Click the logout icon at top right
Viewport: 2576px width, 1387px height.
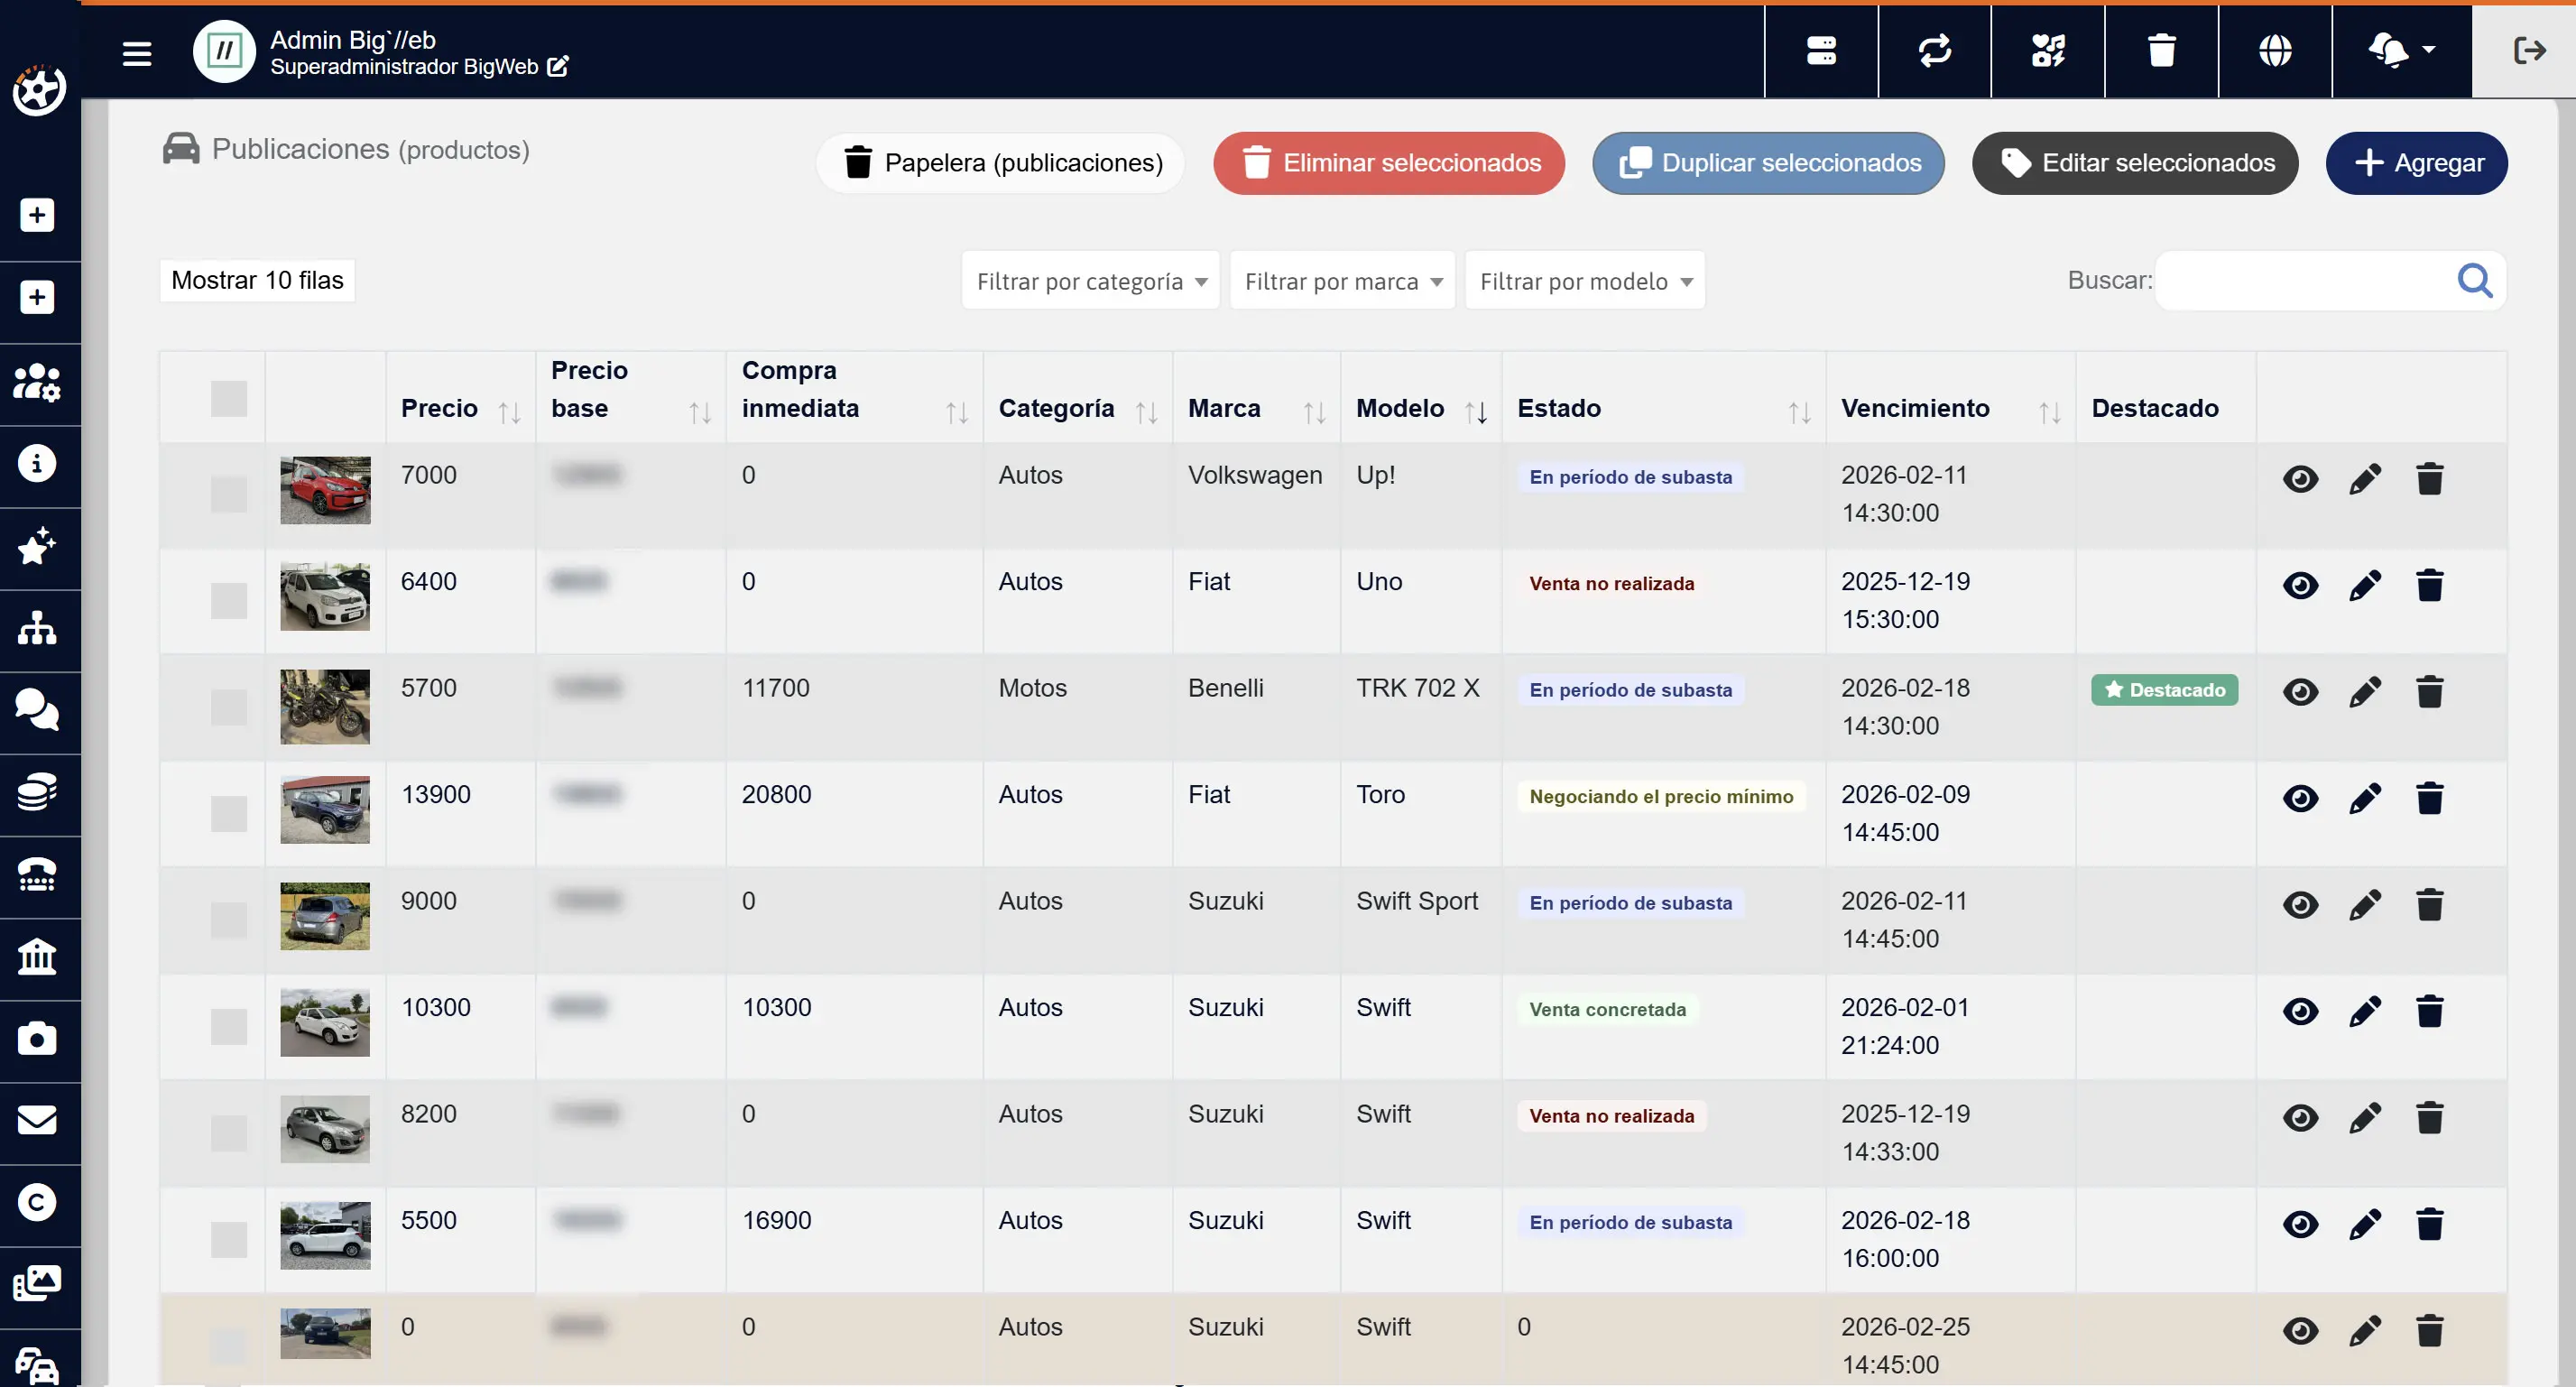[x=2528, y=50]
